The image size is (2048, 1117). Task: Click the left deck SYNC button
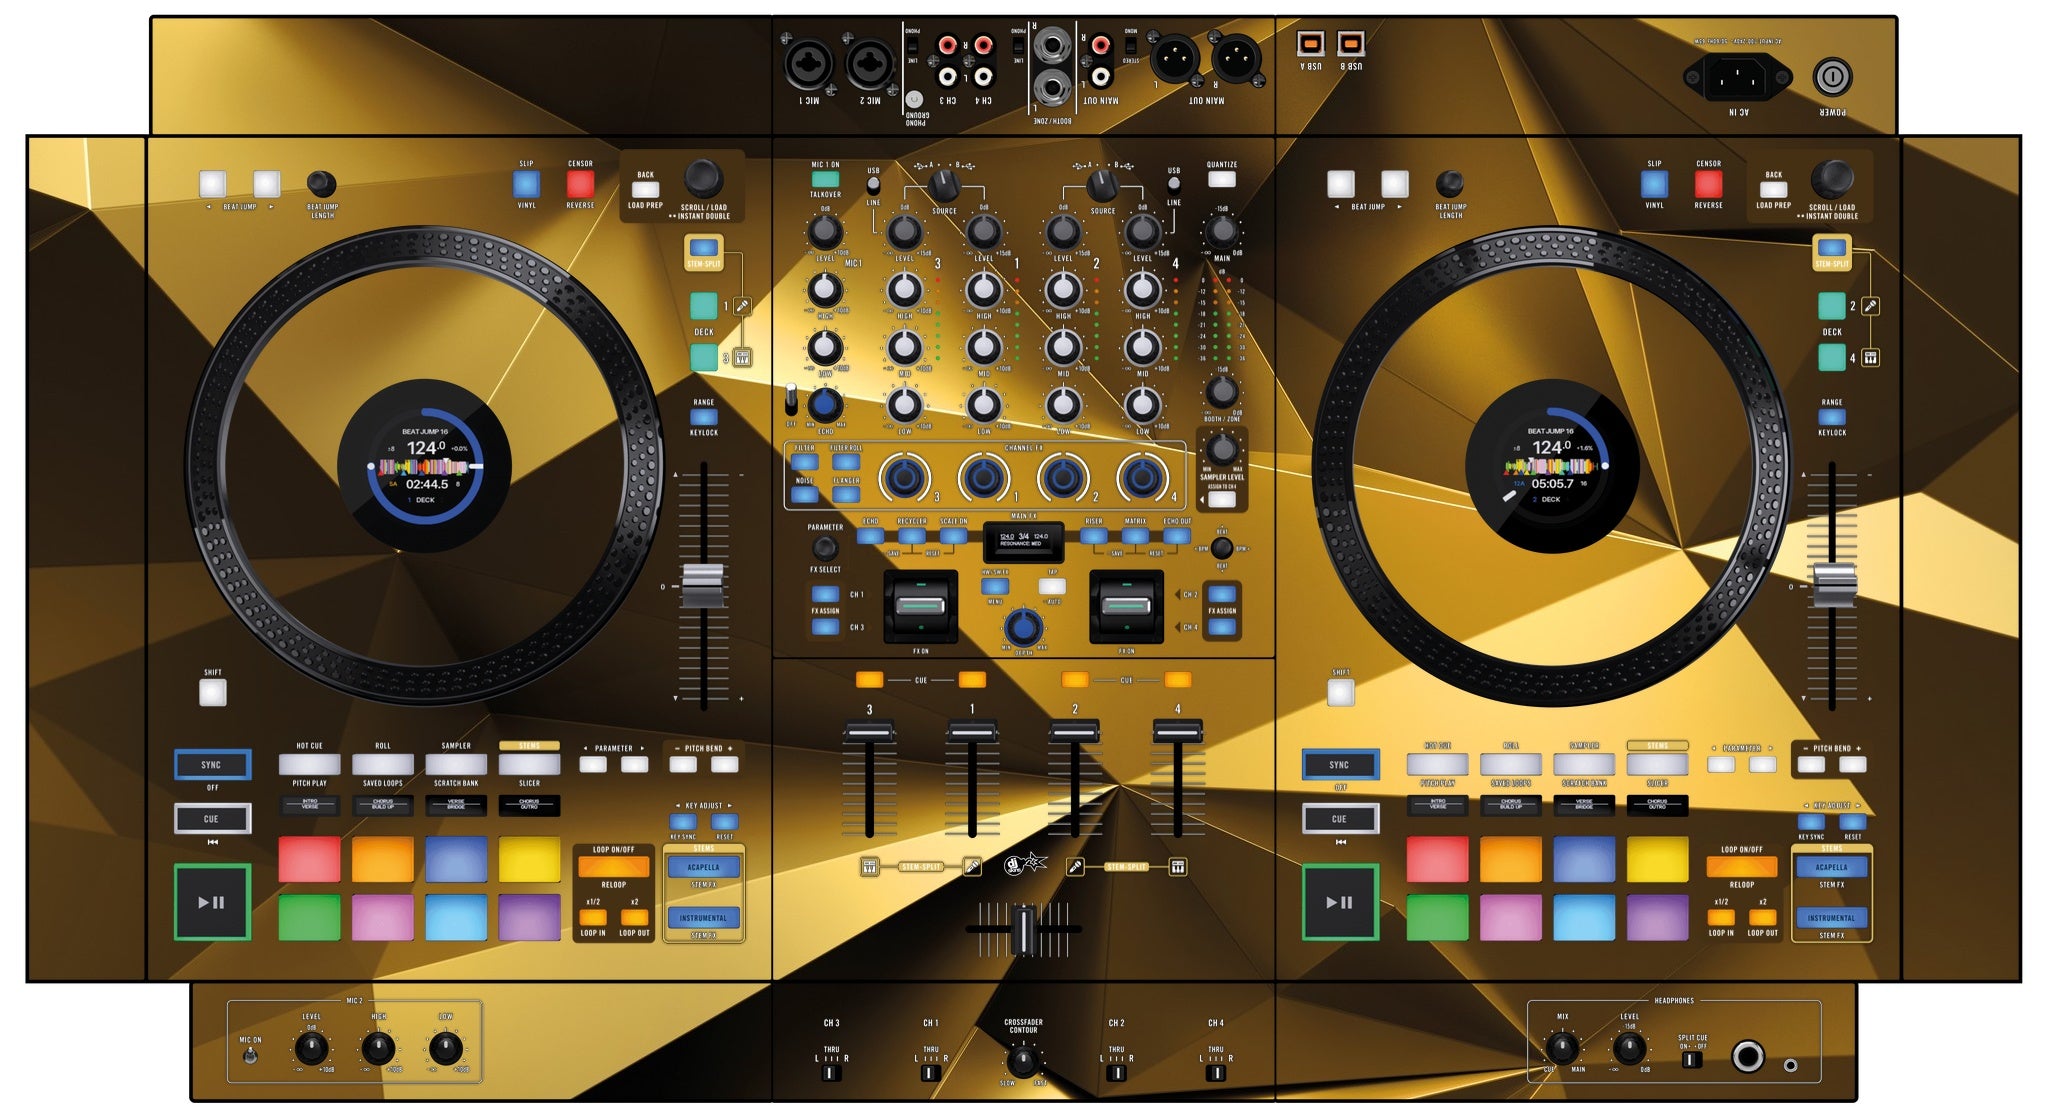tap(211, 765)
